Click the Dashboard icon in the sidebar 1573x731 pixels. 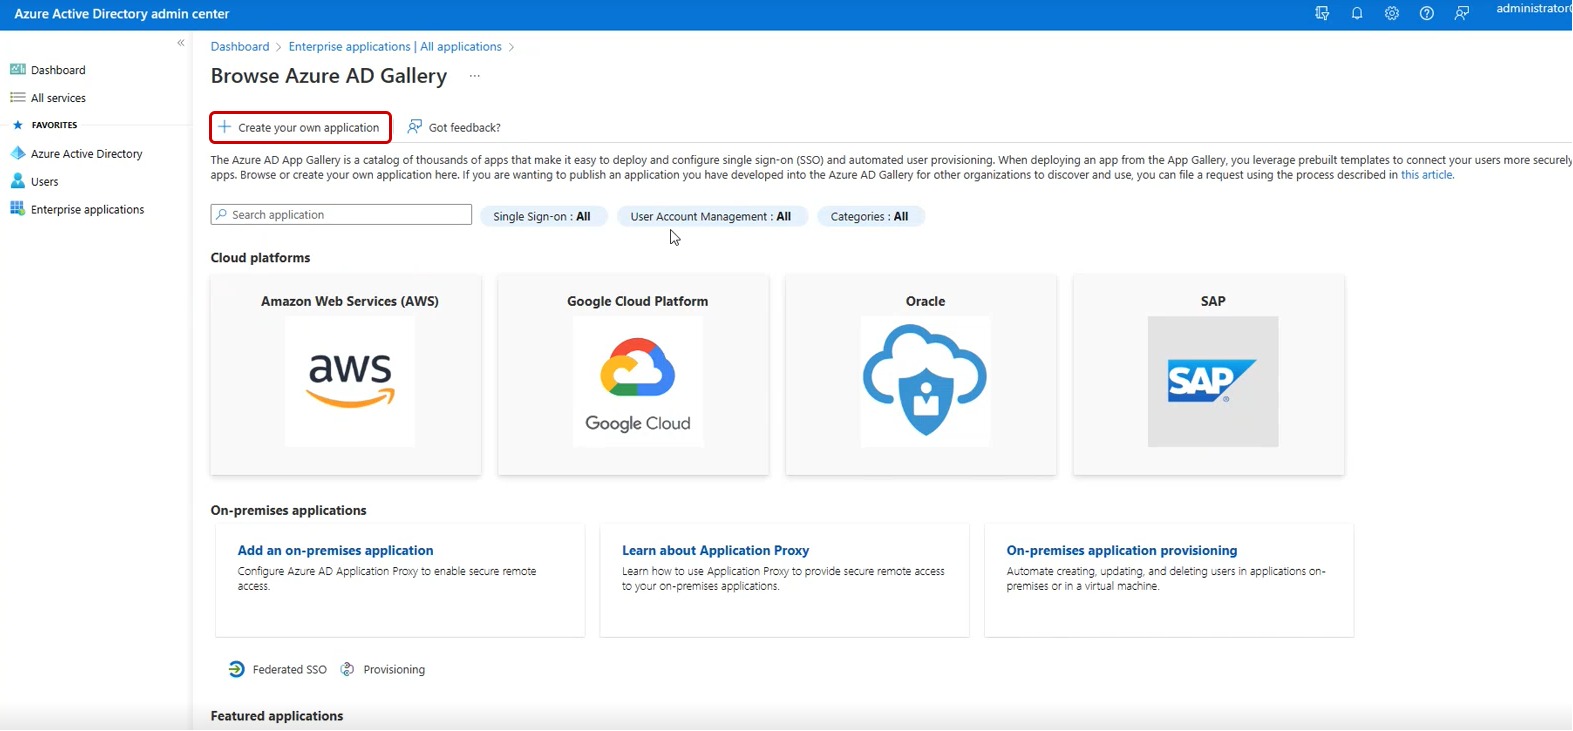(17, 70)
